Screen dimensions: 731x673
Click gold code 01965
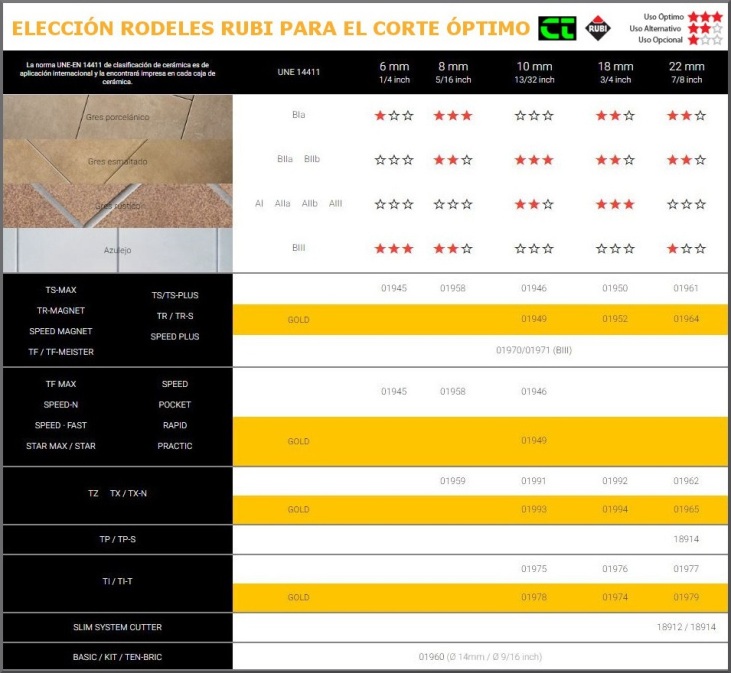[686, 509]
